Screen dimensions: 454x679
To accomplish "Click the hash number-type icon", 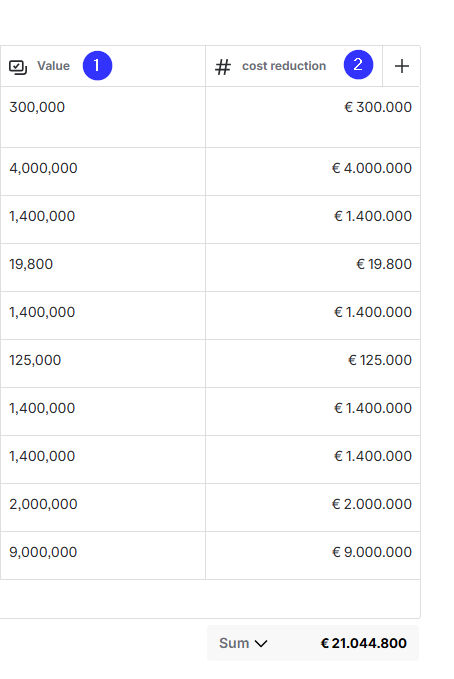I will (223, 67).
